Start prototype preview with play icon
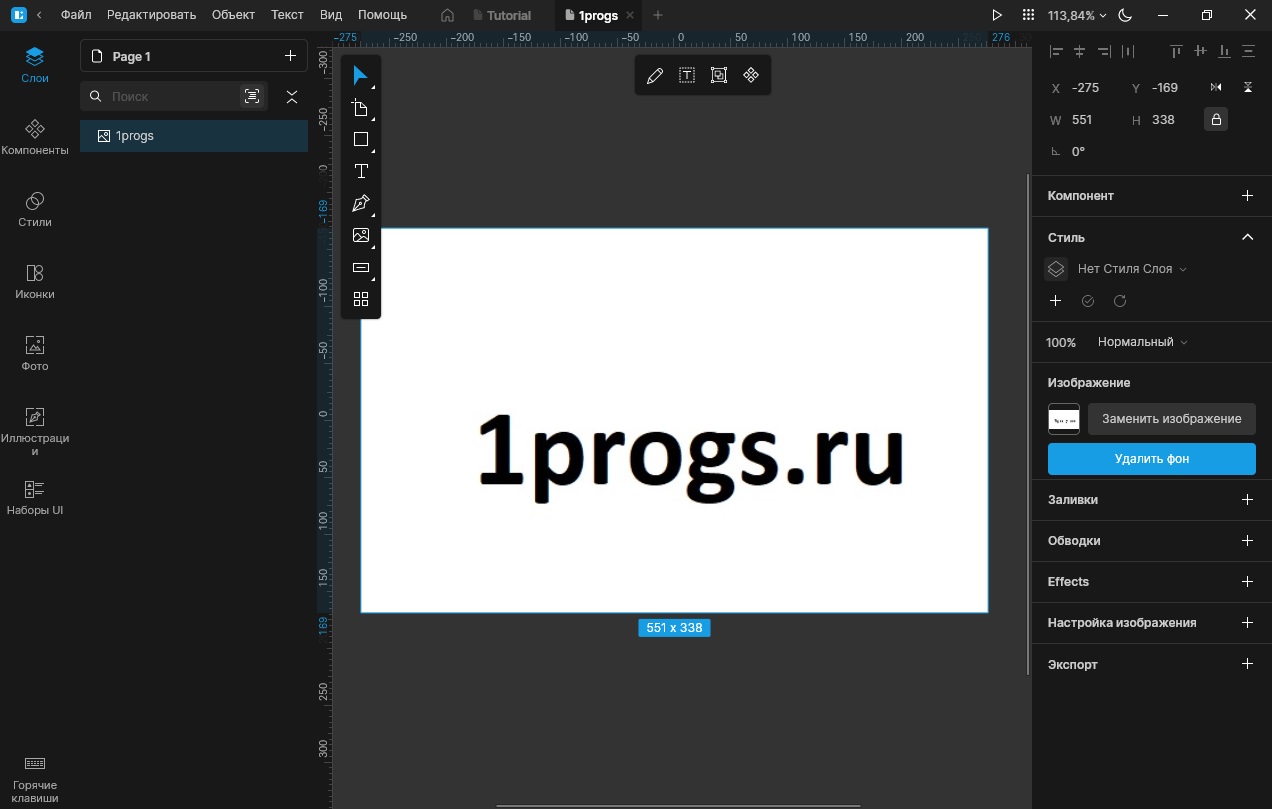This screenshot has width=1272, height=809. click(x=997, y=15)
